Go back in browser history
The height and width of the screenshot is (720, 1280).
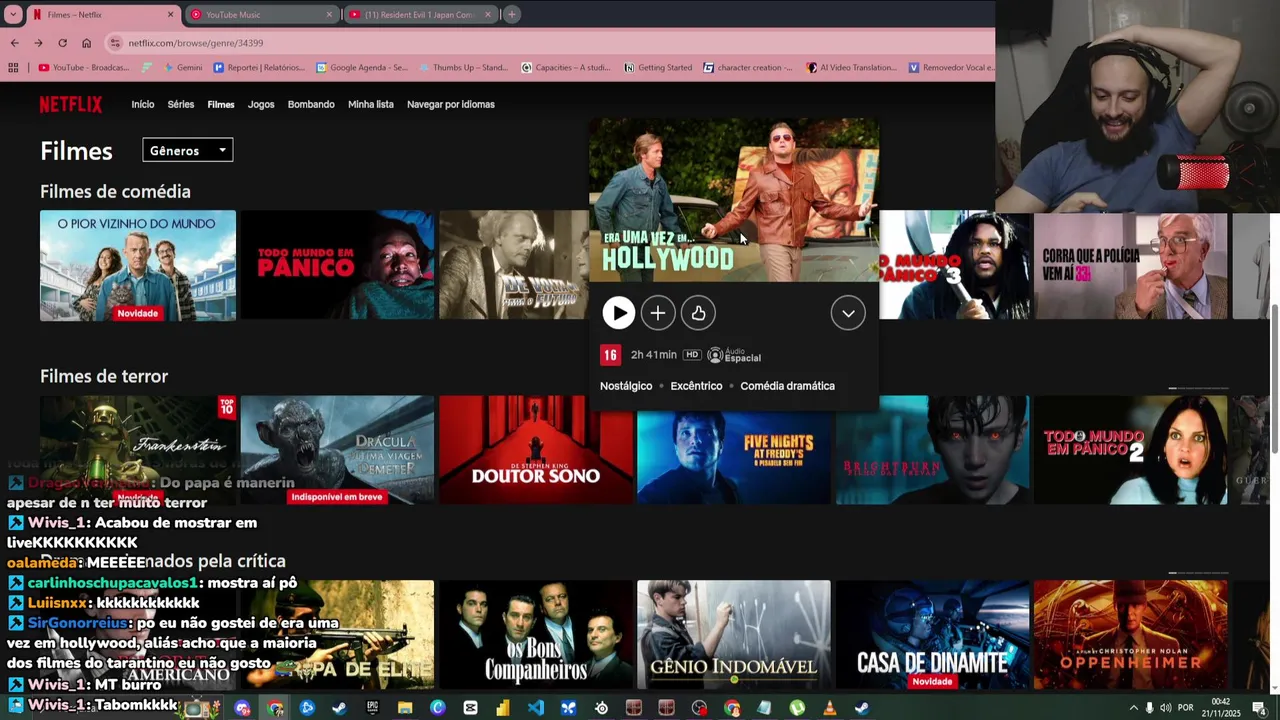pos(14,43)
